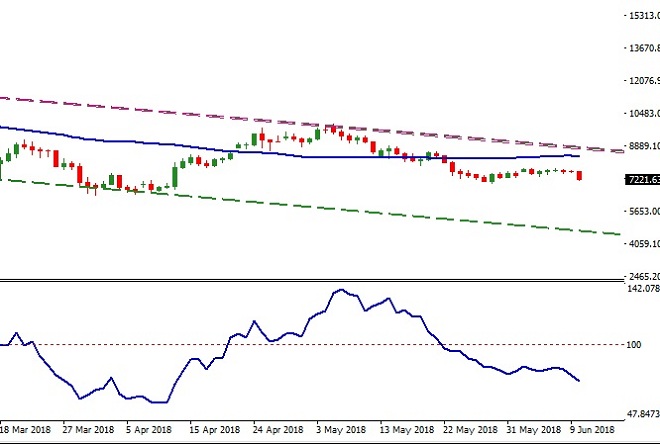Click the 31 May 2018 date label

(x=533, y=430)
